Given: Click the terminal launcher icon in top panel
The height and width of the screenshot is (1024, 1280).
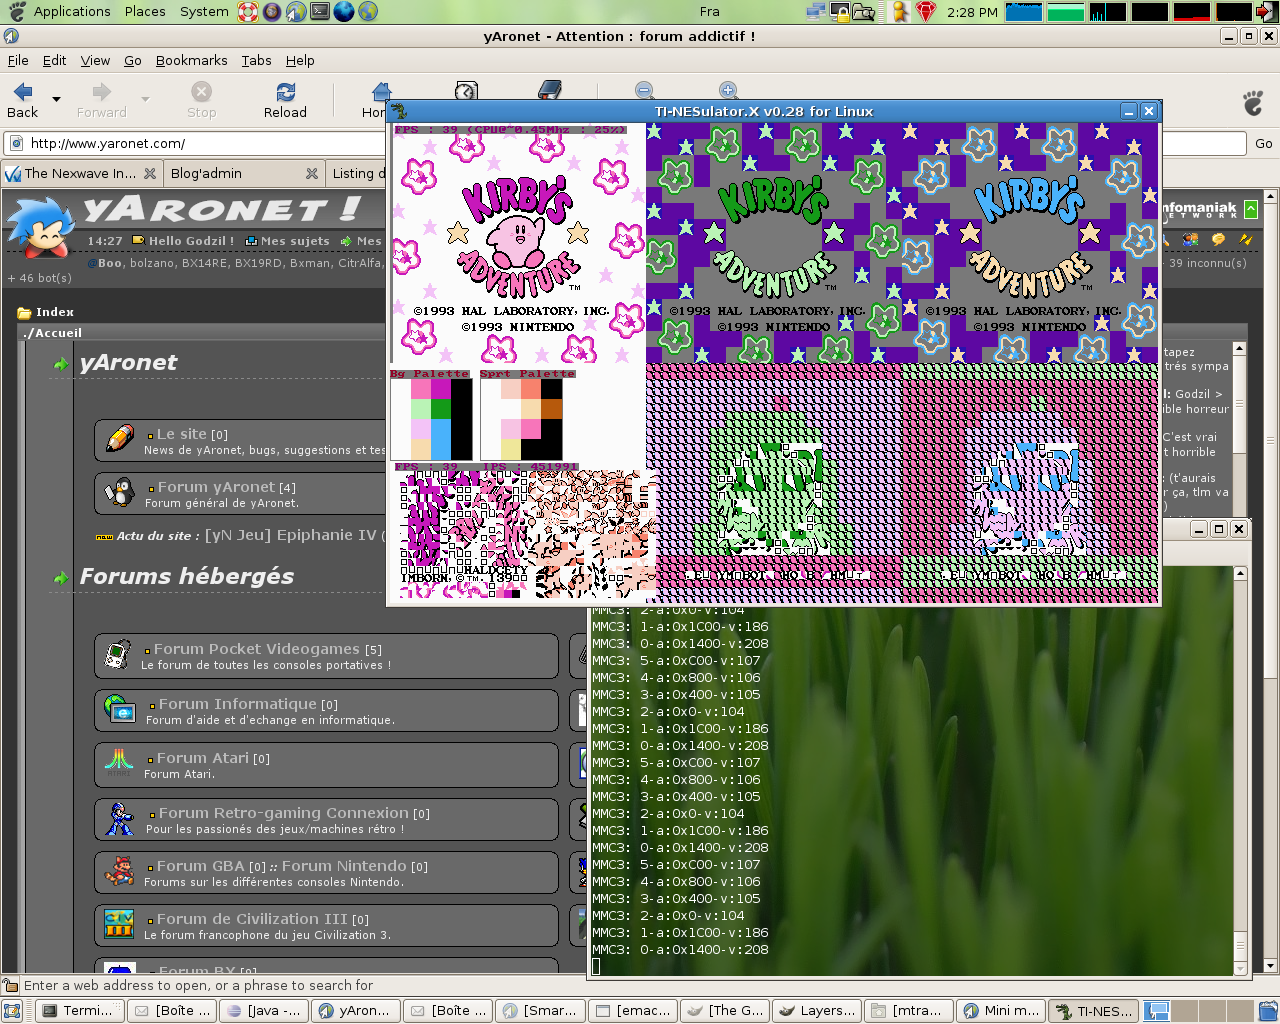Looking at the screenshot, I should coord(320,12).
